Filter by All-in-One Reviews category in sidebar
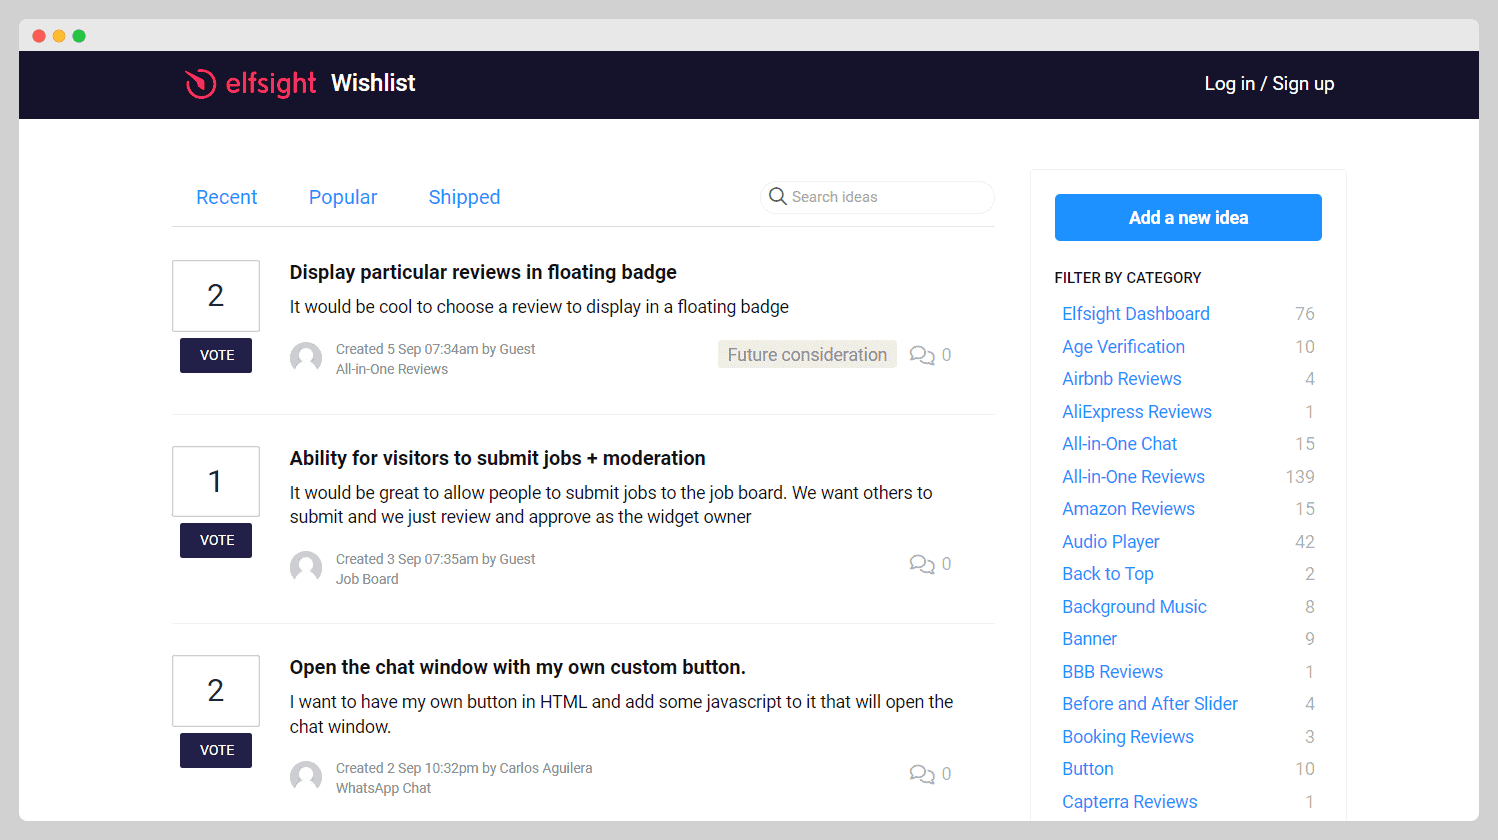This screenshot has width=1498, height=840. point(1133,477)
